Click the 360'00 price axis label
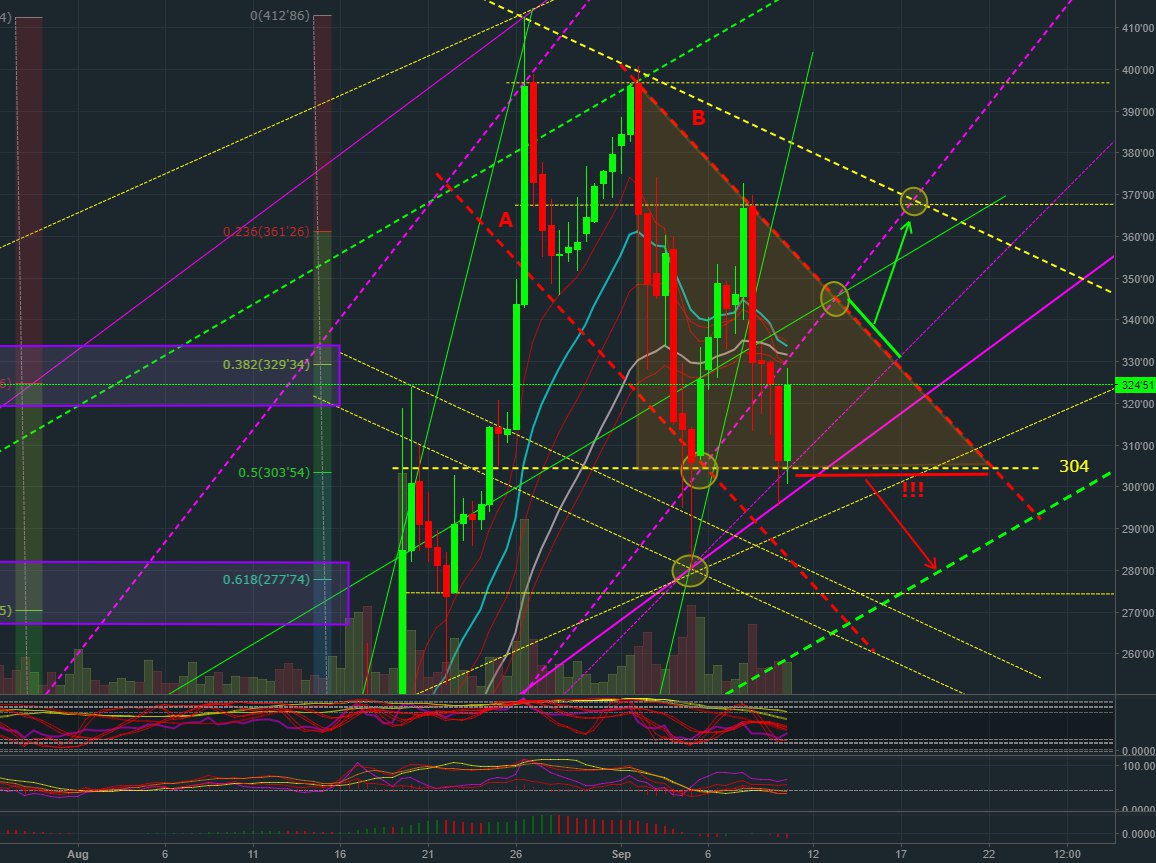1156x863 pixels. (x=1138, y=237)
